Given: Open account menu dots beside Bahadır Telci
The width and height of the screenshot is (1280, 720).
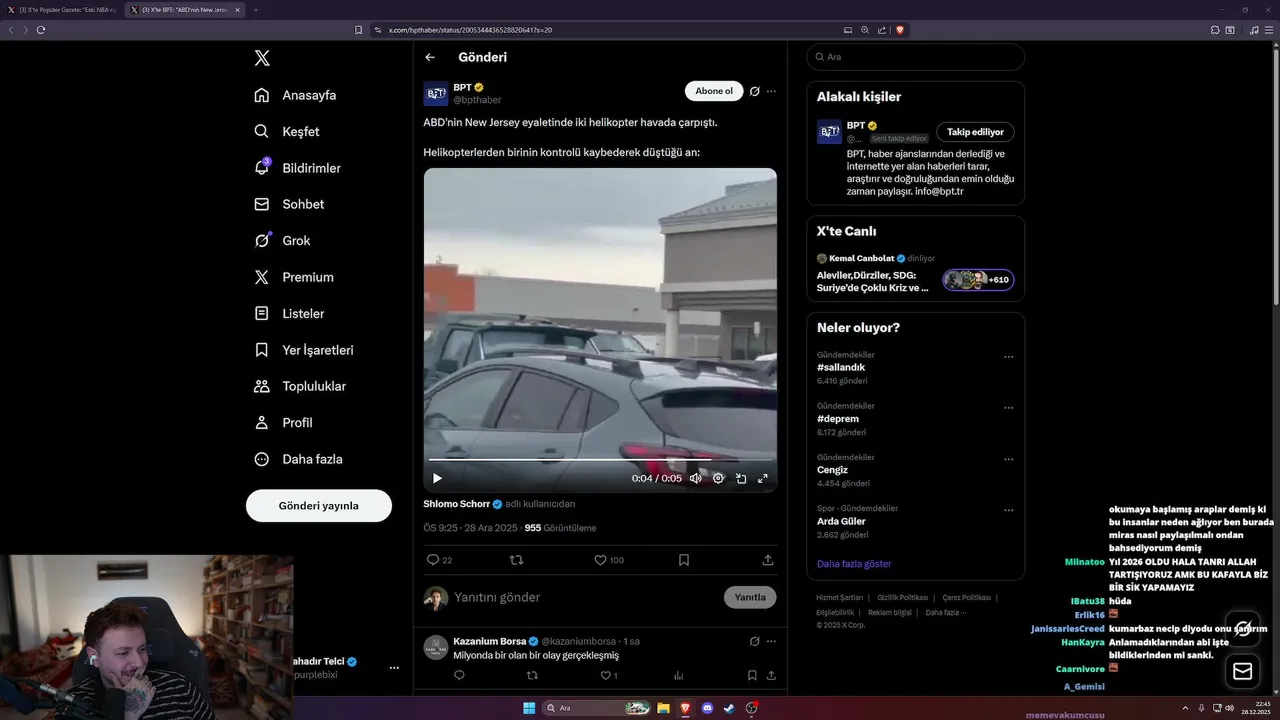Looking at the screenshot, I should coord(394,668).
